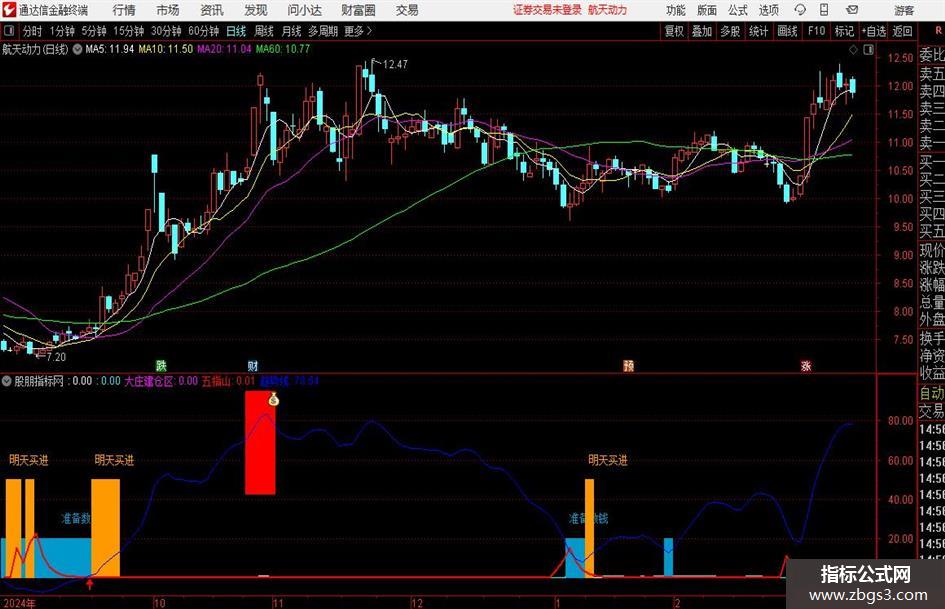Click the 统计 statistics button
Viewport: 945px width, 609px height.
click(x=758, y=31)
